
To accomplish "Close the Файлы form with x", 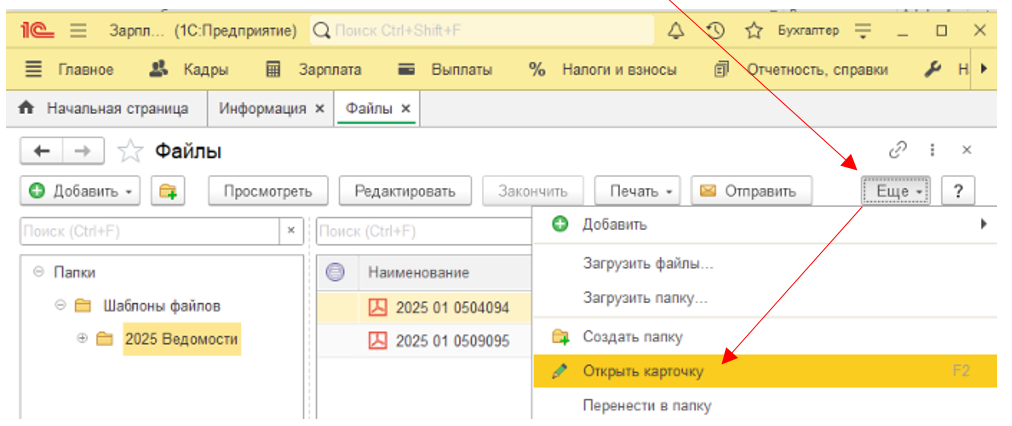I will (966, 150).
